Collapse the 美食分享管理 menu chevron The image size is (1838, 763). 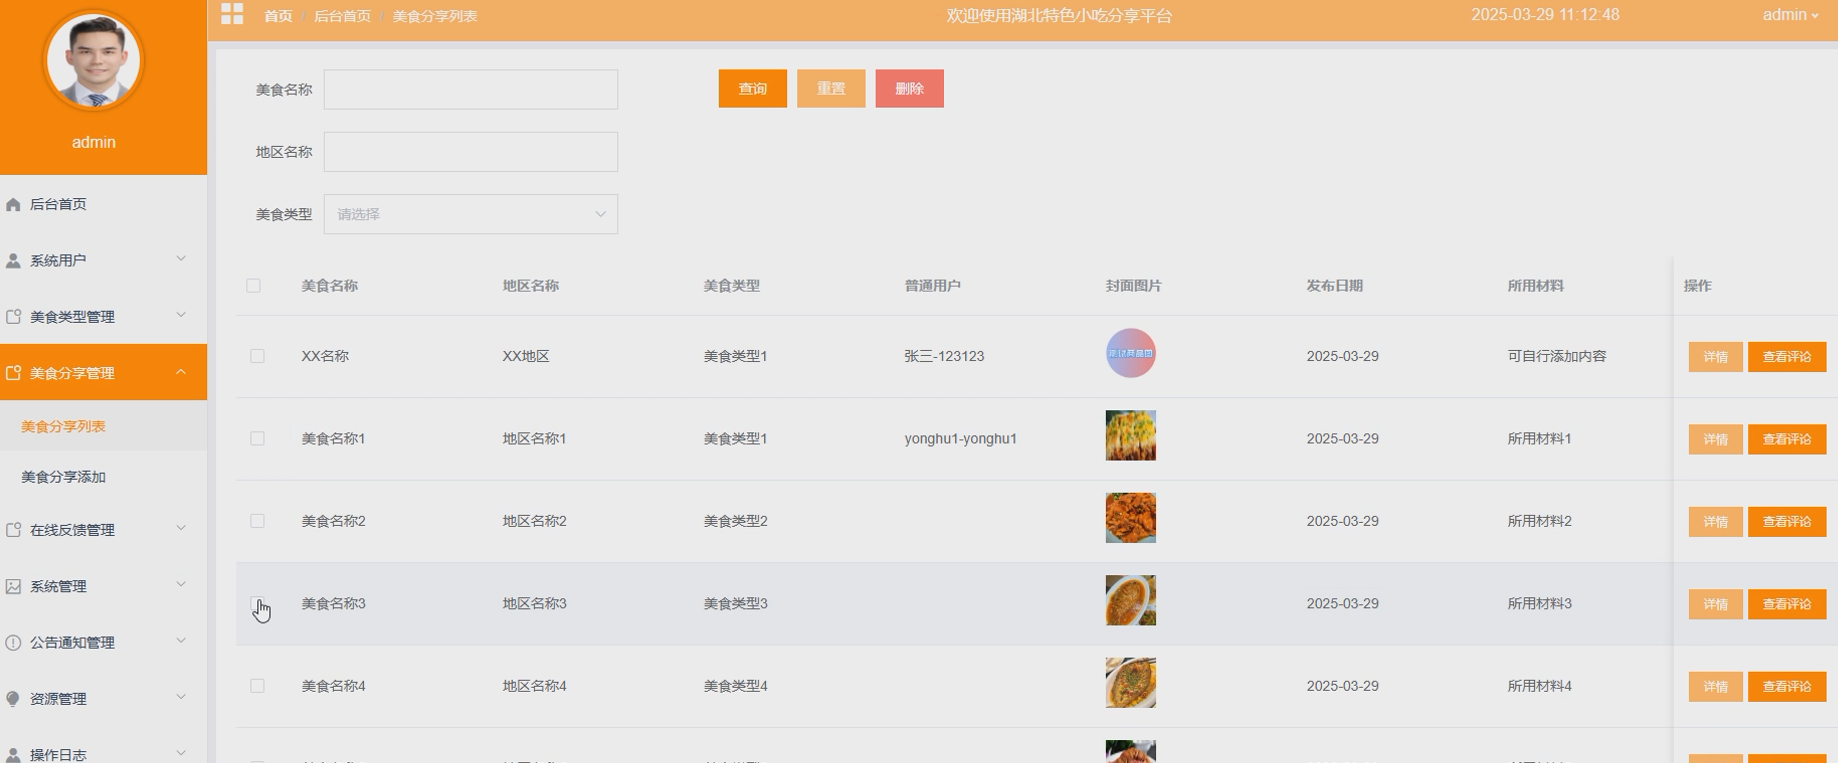181,372
